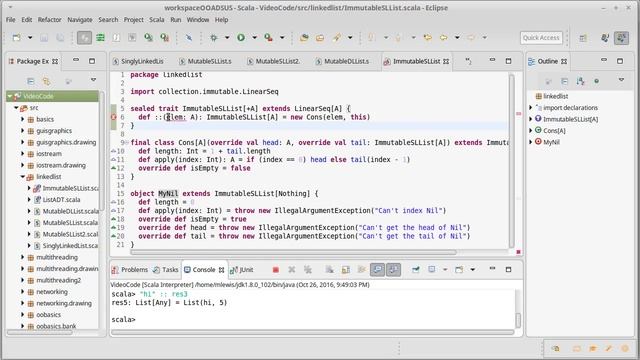Viewport: 640px width, 360px height.
Task: Show hidden editor tabs list
Action: pos(469,61)
